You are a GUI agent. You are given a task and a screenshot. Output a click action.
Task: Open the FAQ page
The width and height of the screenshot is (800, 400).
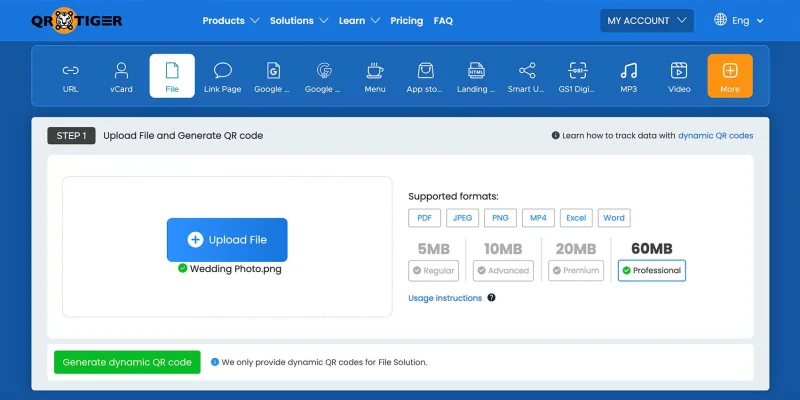pyautogui.click(x=443, y=21)
